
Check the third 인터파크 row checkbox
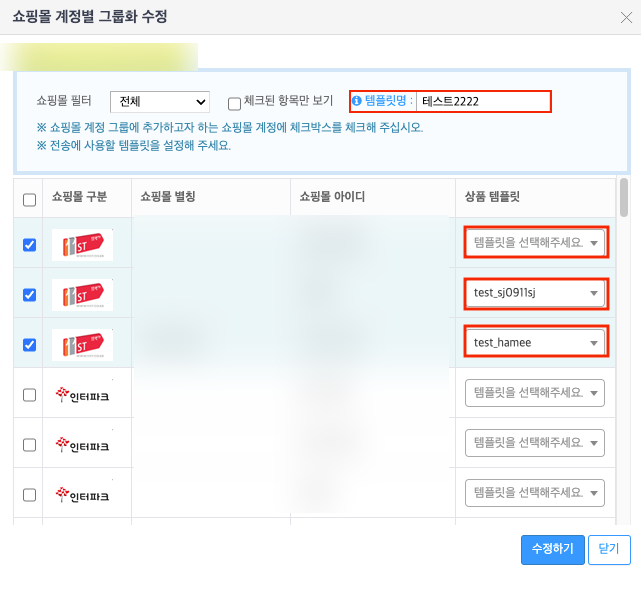[x=29, y=495]
